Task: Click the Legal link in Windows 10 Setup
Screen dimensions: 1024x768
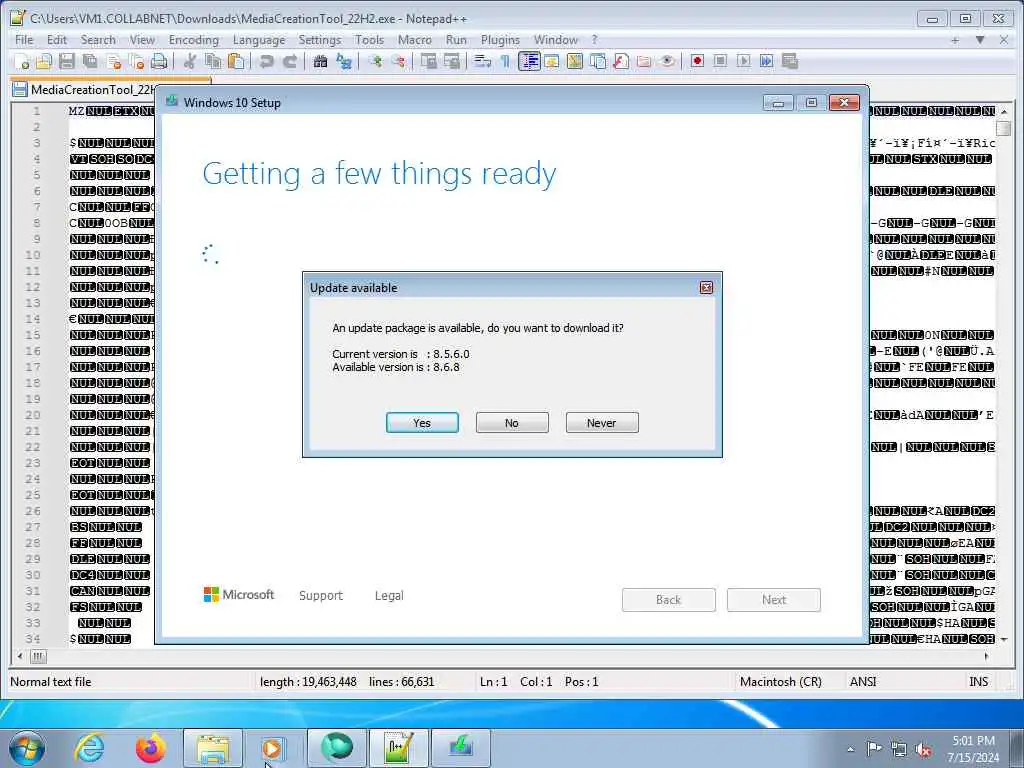Action: [x=389, y=596]
